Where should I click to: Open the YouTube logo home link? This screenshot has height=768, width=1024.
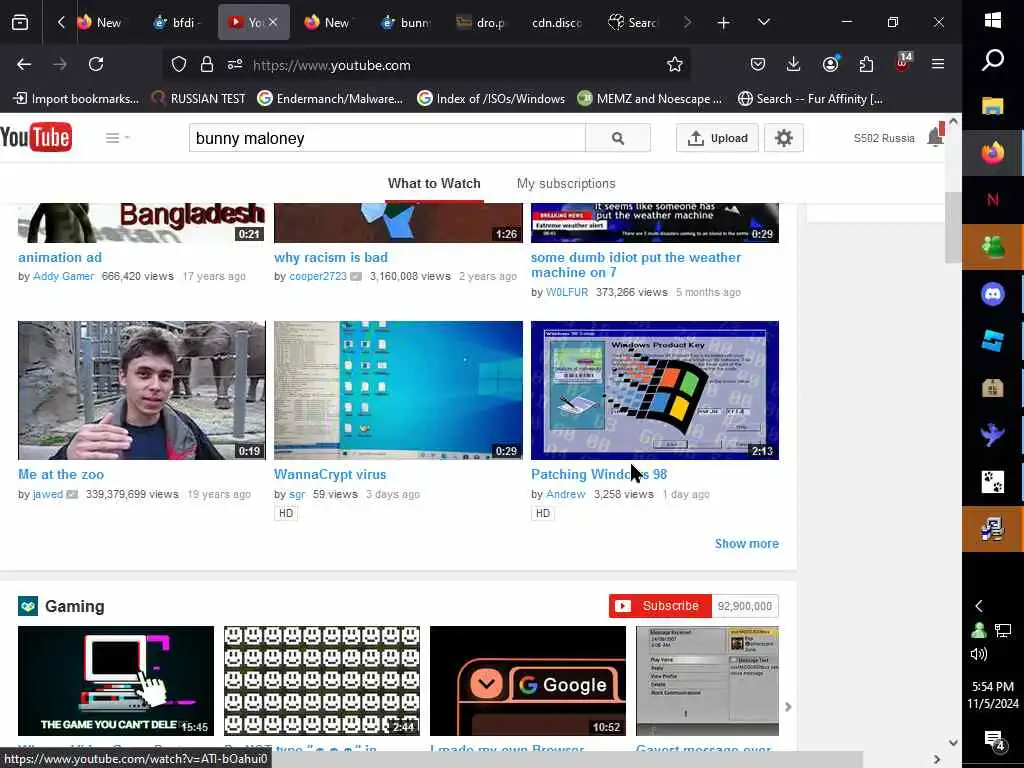[x=36, y=137]
